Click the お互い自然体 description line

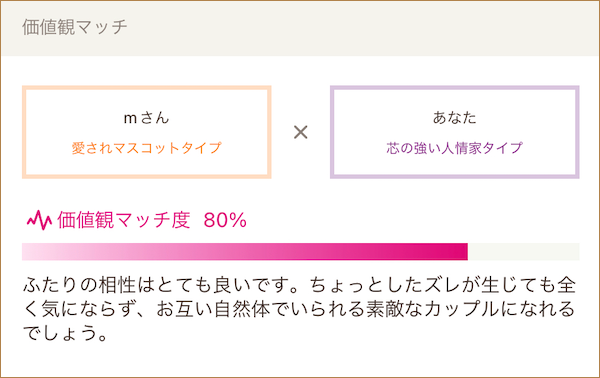(x=300, y=309)
